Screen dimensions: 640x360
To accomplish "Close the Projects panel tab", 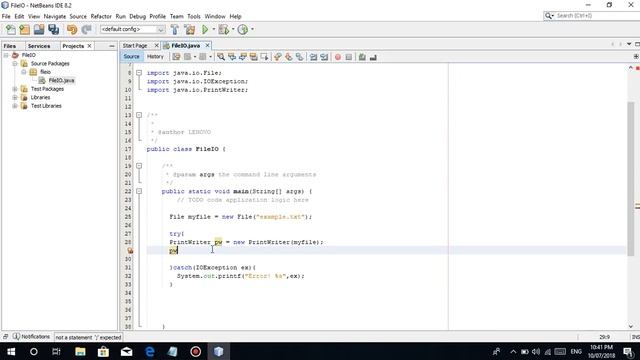I will tap(89, 46).
